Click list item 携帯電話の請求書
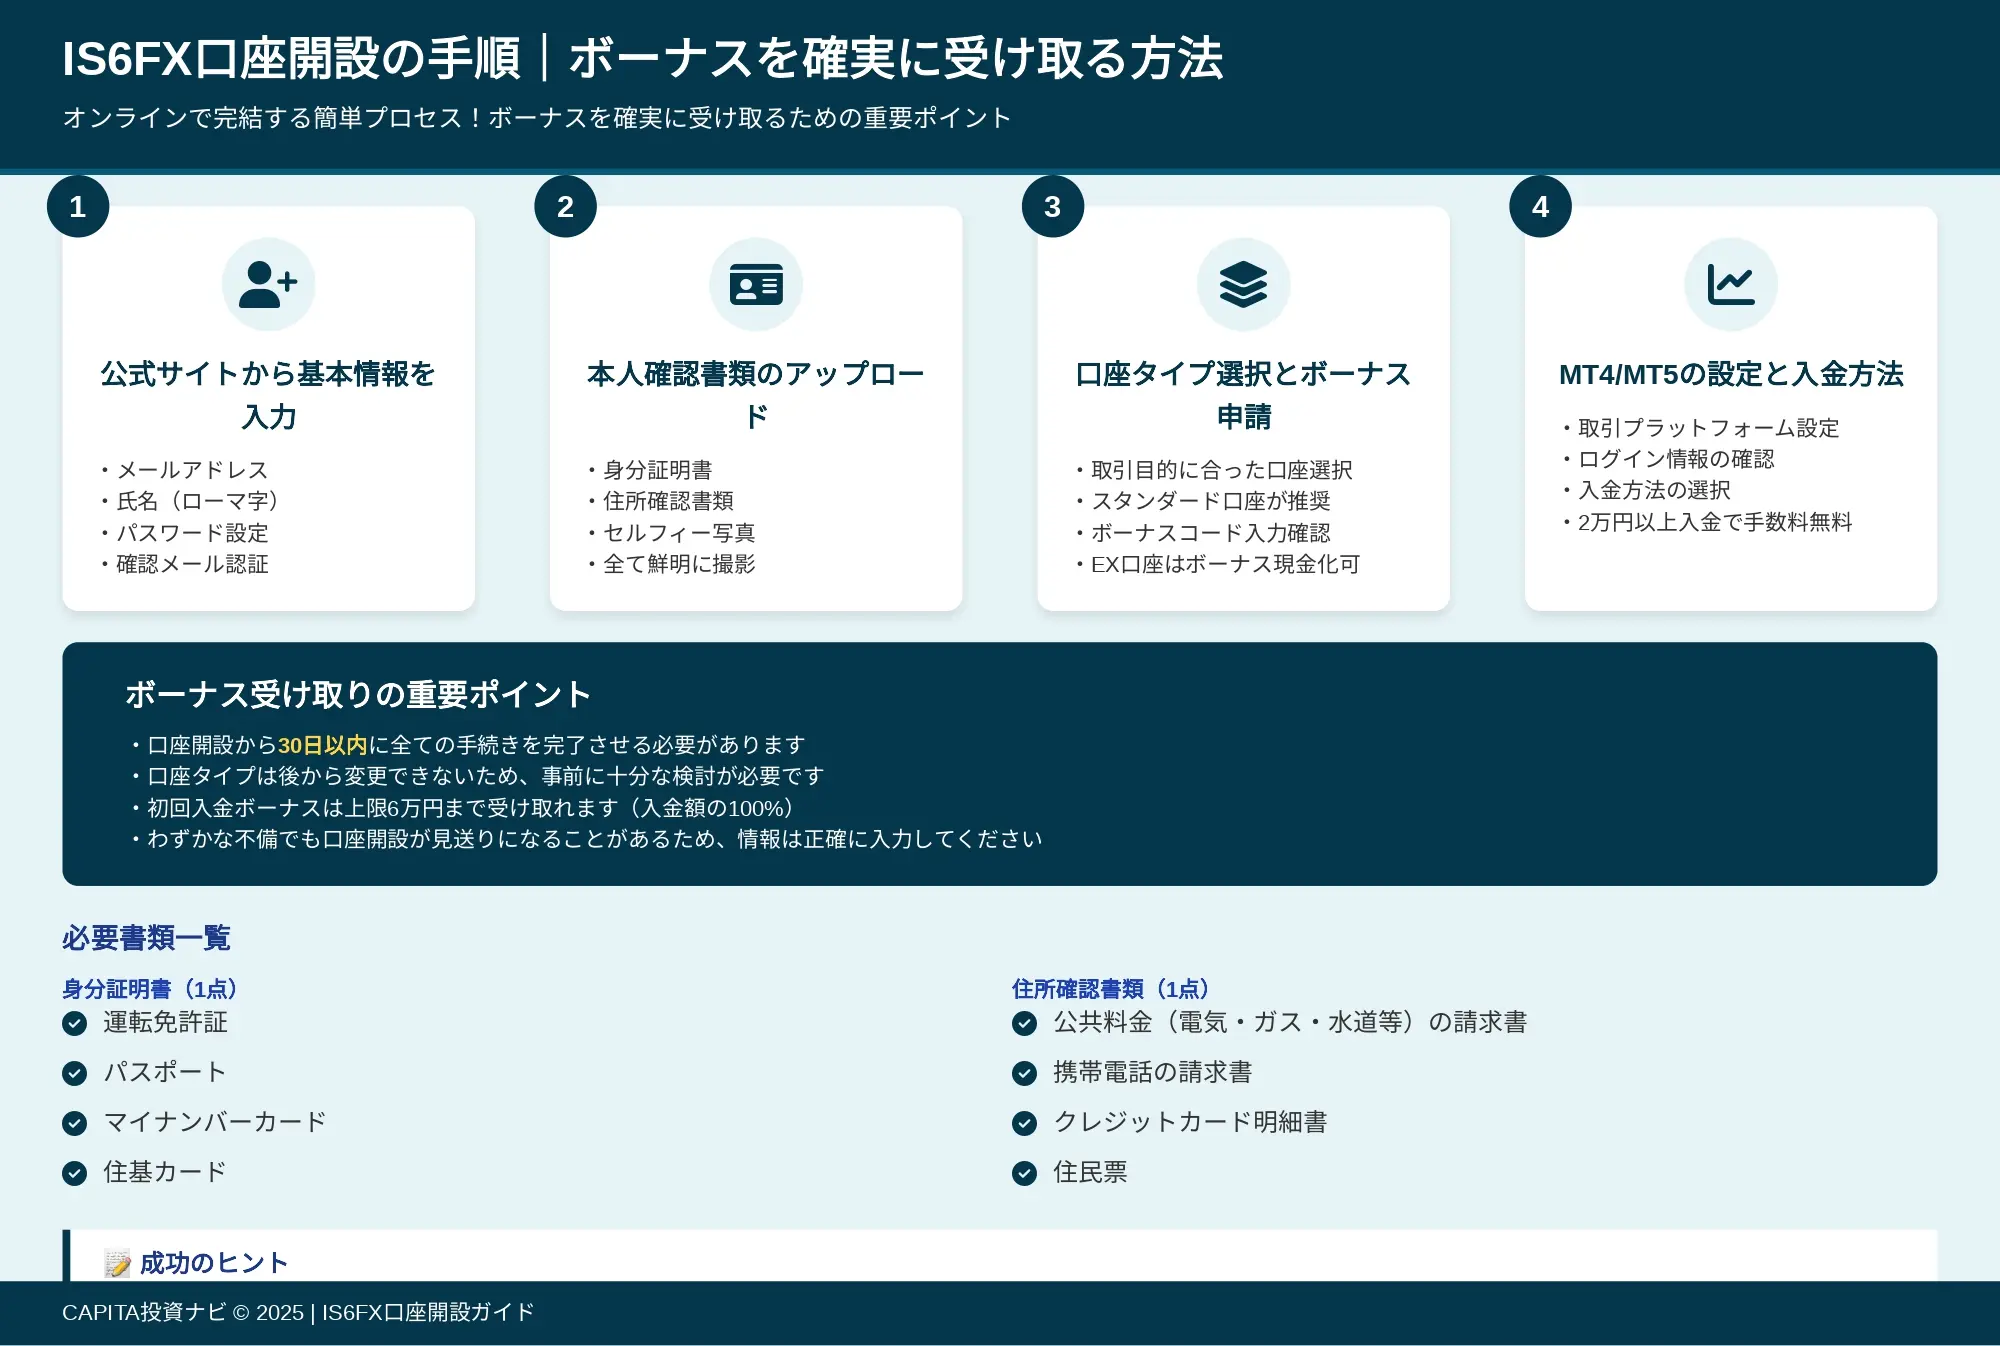 (1152, 1073)
